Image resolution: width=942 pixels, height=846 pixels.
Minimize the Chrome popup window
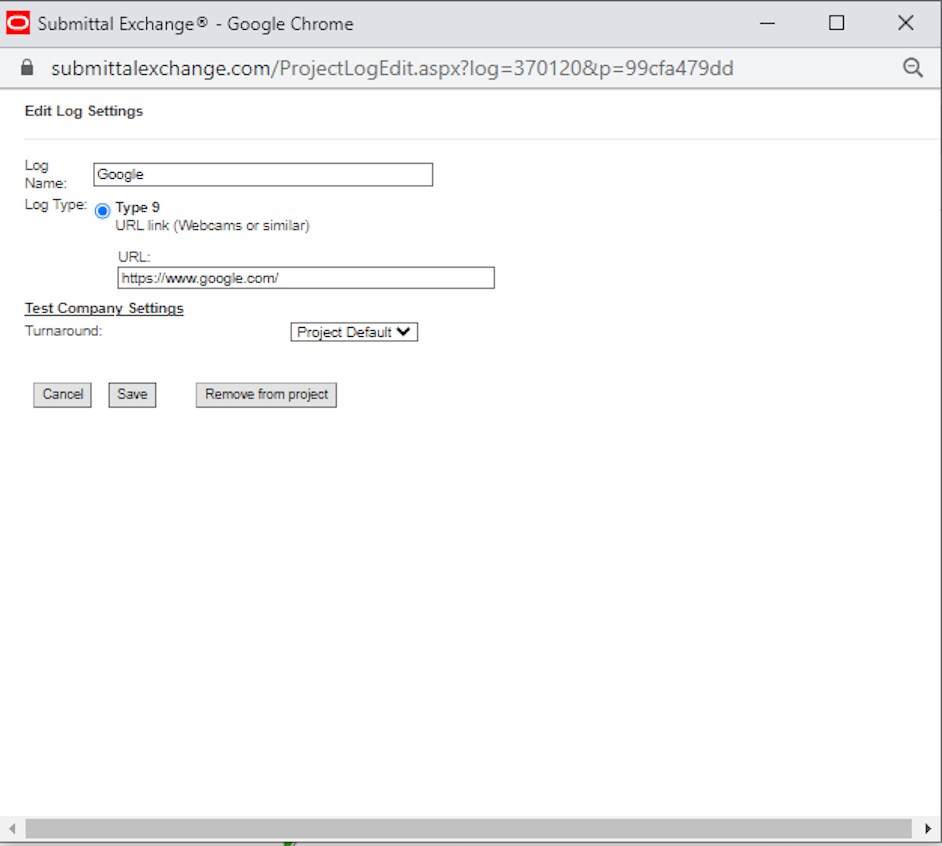pyautogui.click(x=767, y=23)
